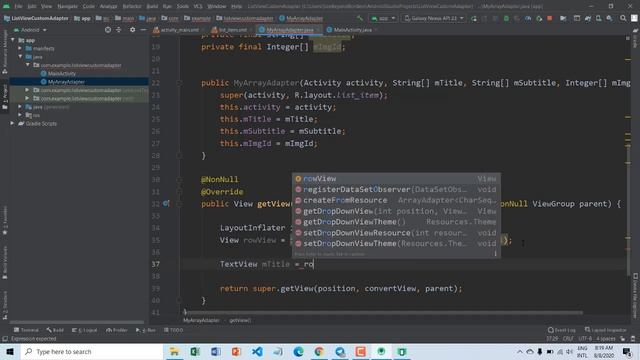Viewport: 640px width, 360px height.
Task: Collapse the com.example.listviewcustomadapter package
Action: tap(27, 65)
